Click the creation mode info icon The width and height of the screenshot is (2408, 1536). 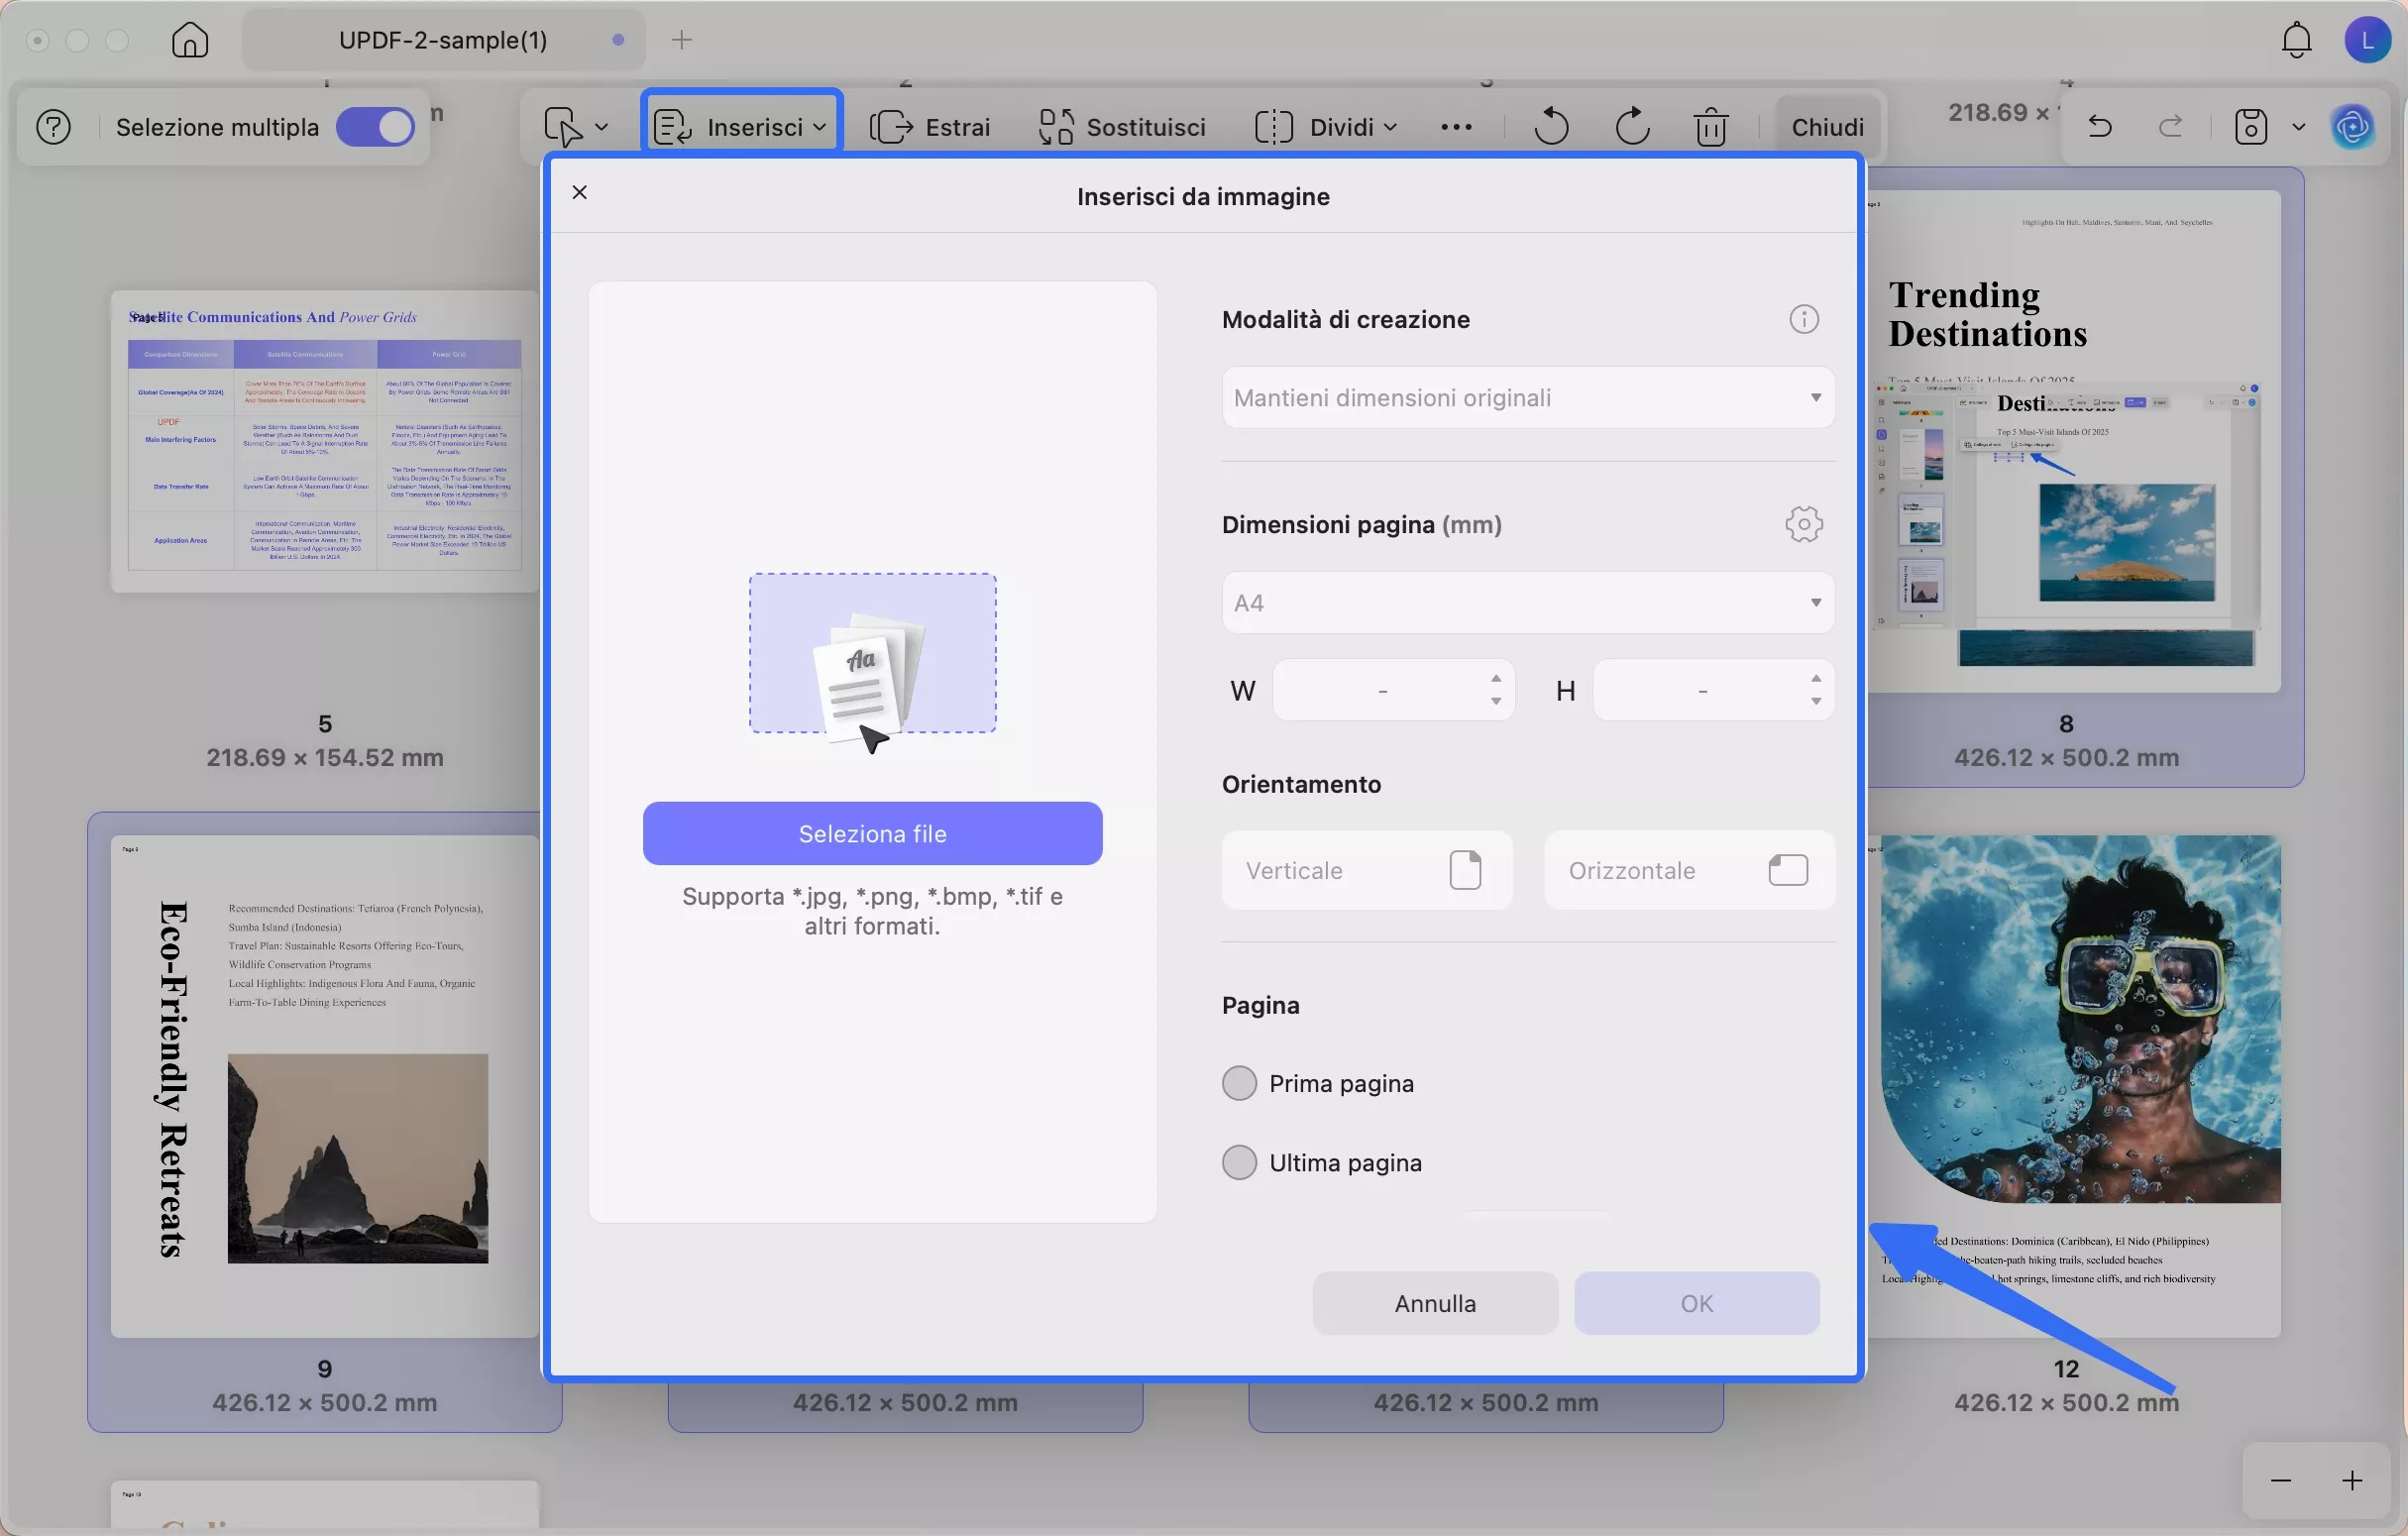(1803, 320)
